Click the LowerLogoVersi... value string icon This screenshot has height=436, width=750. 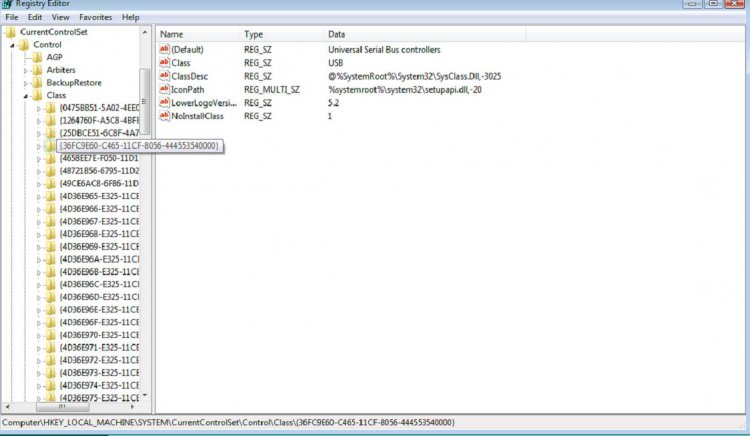coord(164,102)
